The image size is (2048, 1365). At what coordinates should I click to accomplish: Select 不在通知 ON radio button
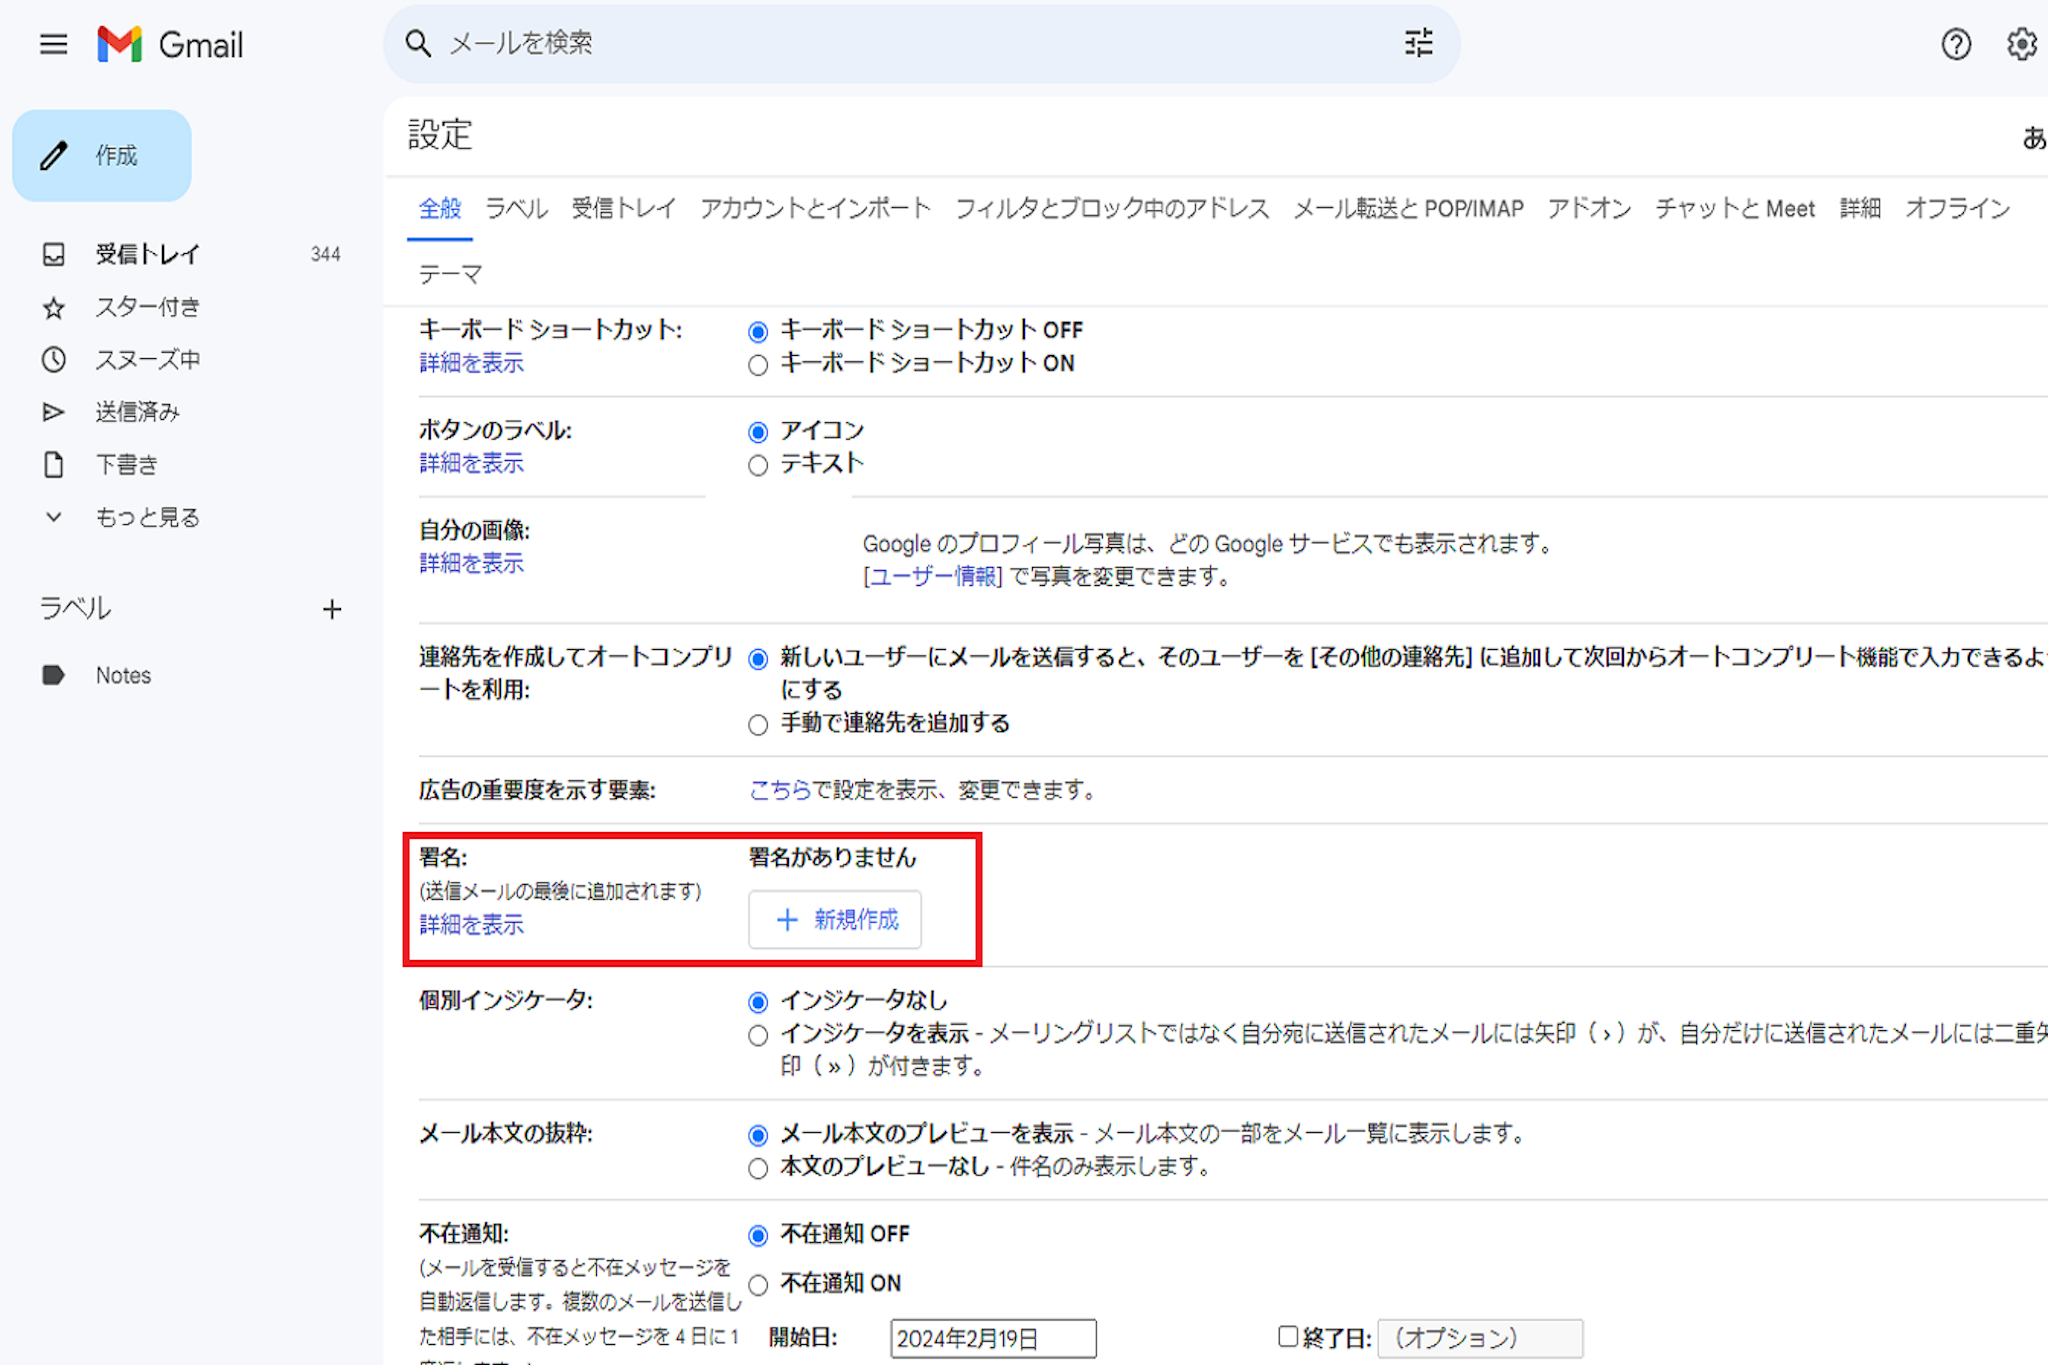(x=758, y=1284)
